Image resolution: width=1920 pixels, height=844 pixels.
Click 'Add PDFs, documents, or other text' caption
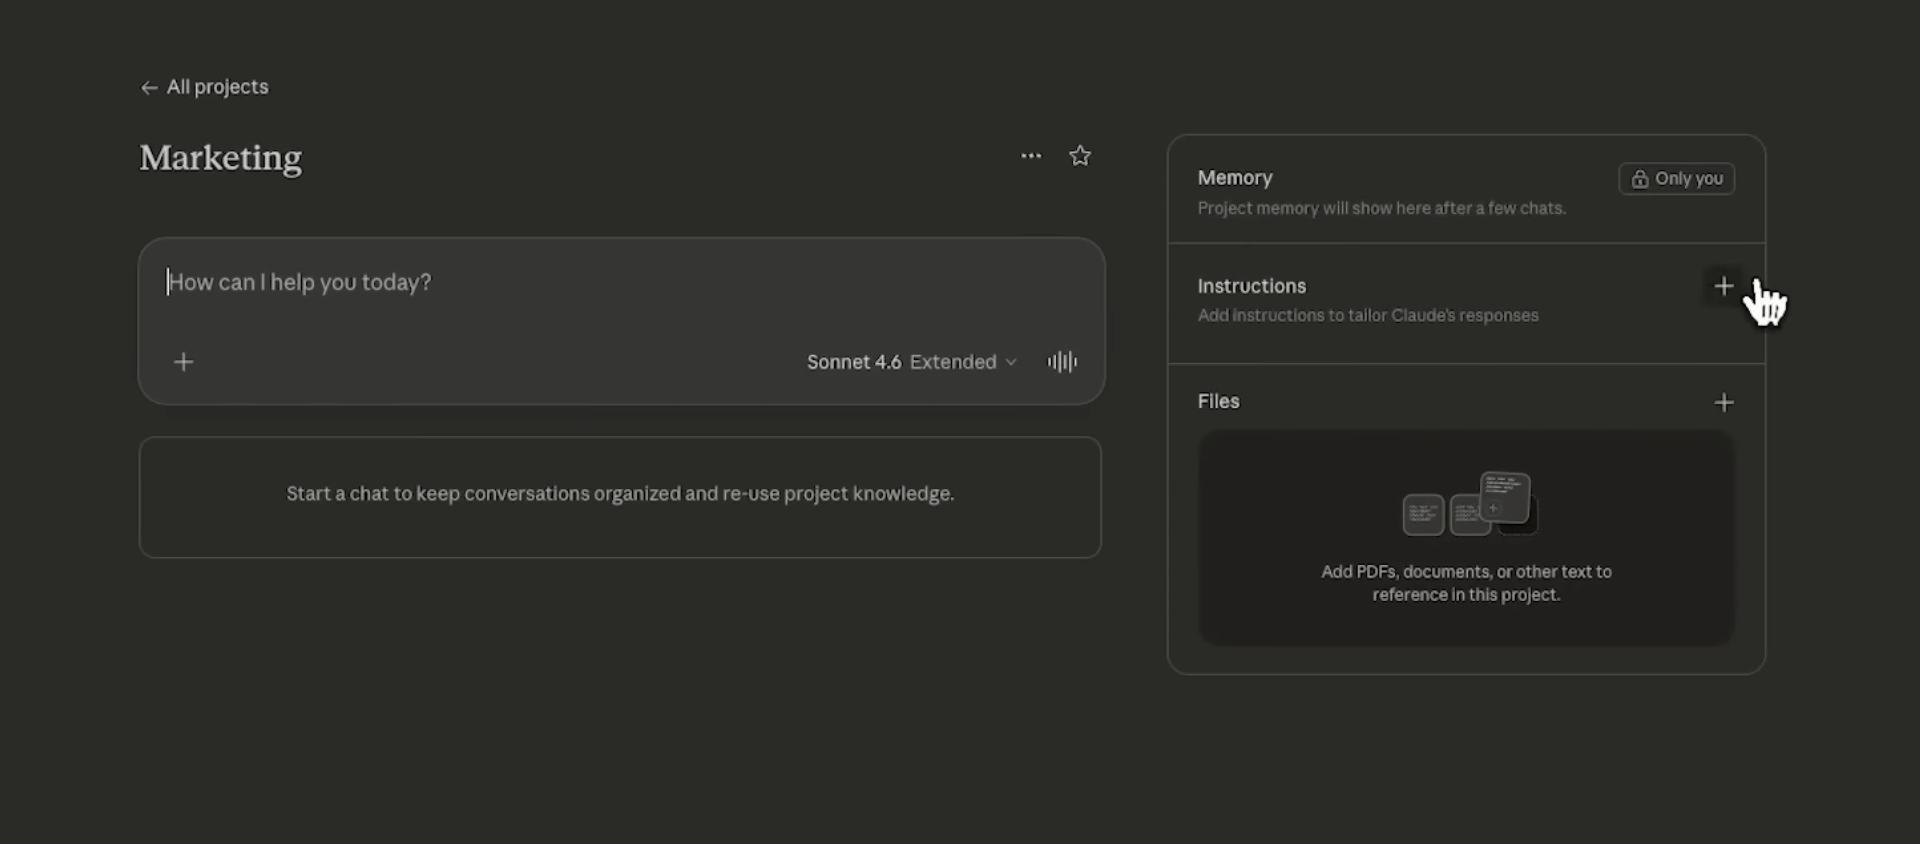coord(1466,583)
